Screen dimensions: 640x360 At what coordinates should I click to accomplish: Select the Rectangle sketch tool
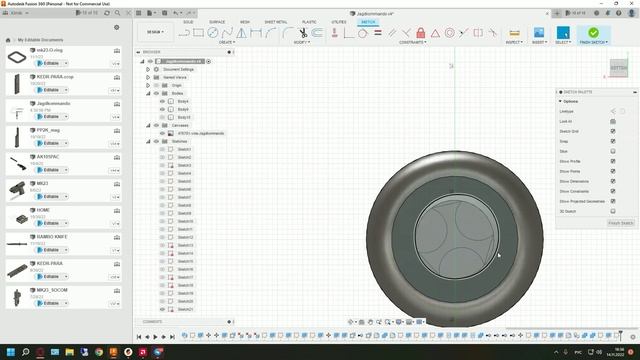198,33
